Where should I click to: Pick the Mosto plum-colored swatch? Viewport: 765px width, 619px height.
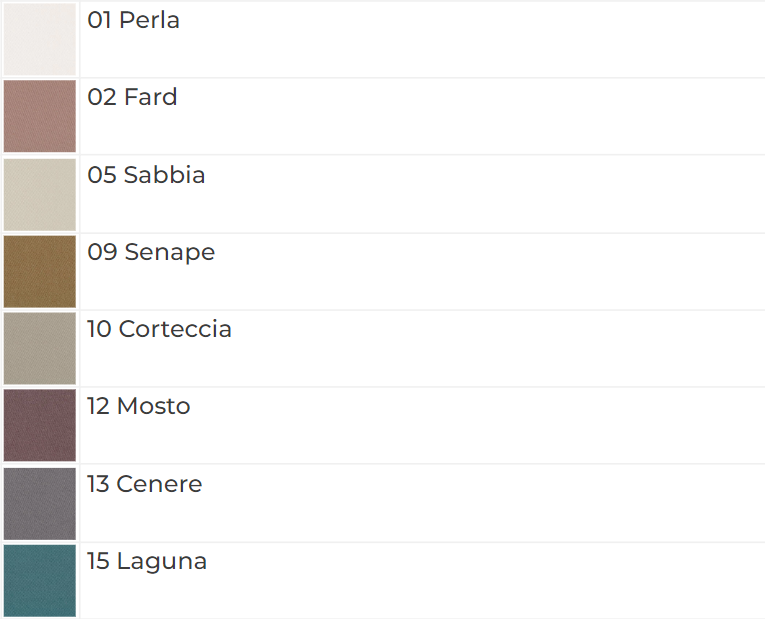pos(40,425)
